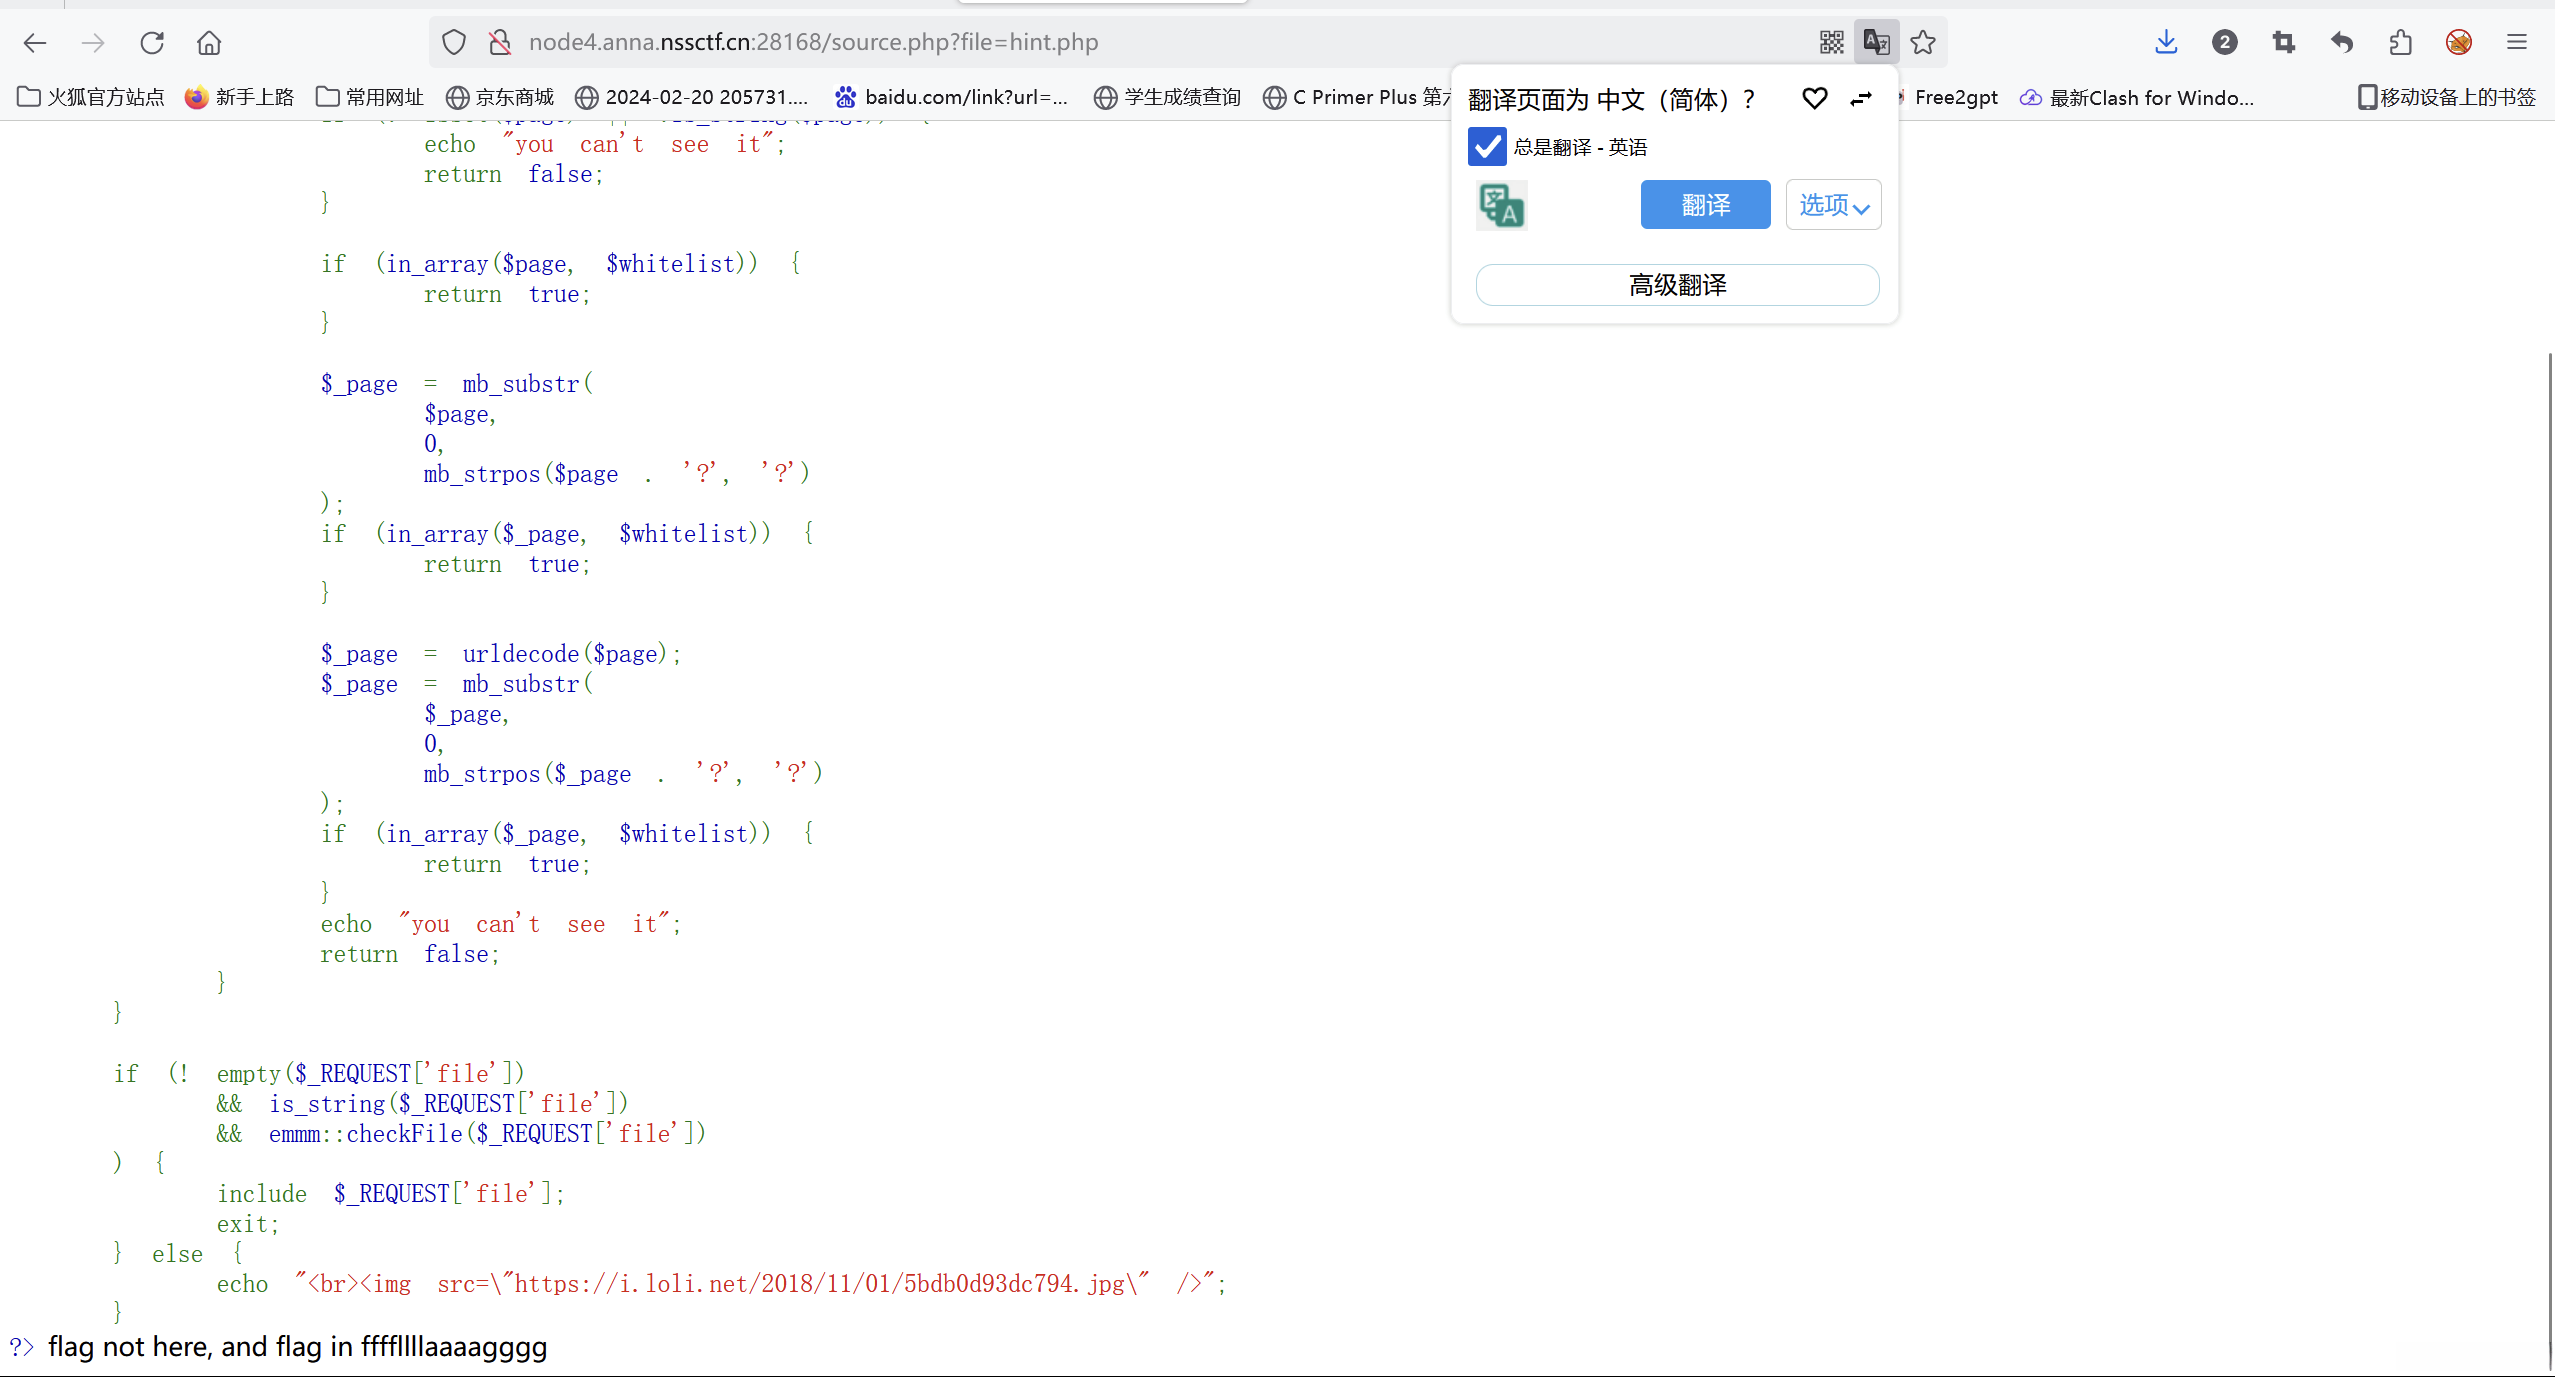Click the browser back arrow
Viewport: 2555px width, 1377px height.
click(35, 42)
